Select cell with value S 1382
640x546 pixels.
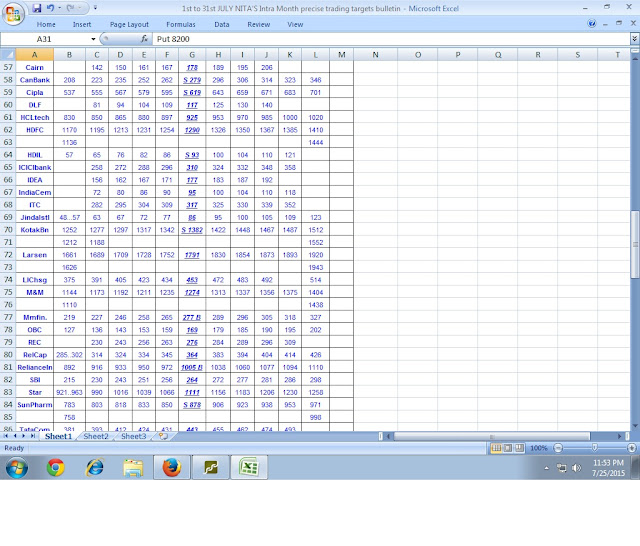pos(192,230)
